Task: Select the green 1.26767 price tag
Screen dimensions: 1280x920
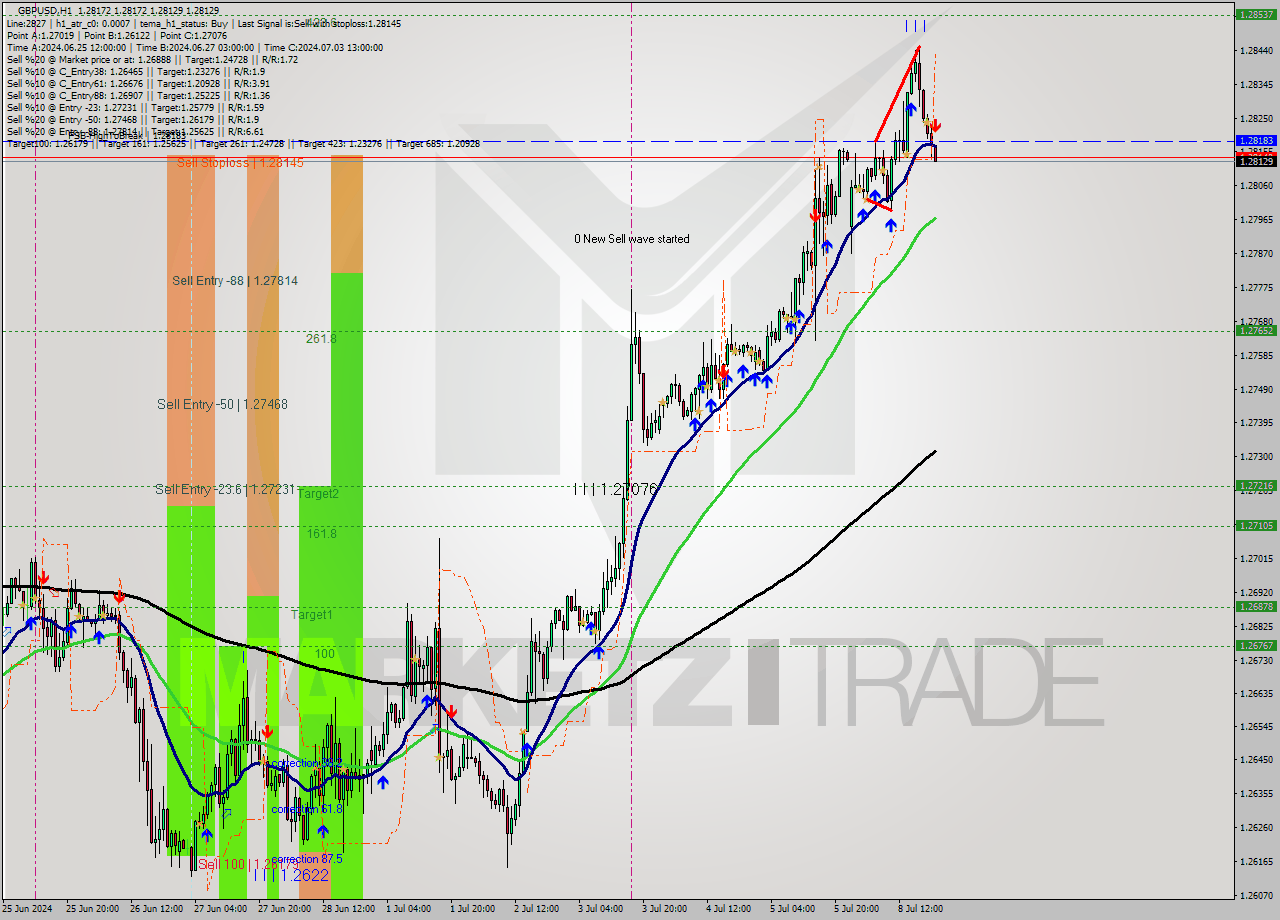Action: tap(1255, 645)
